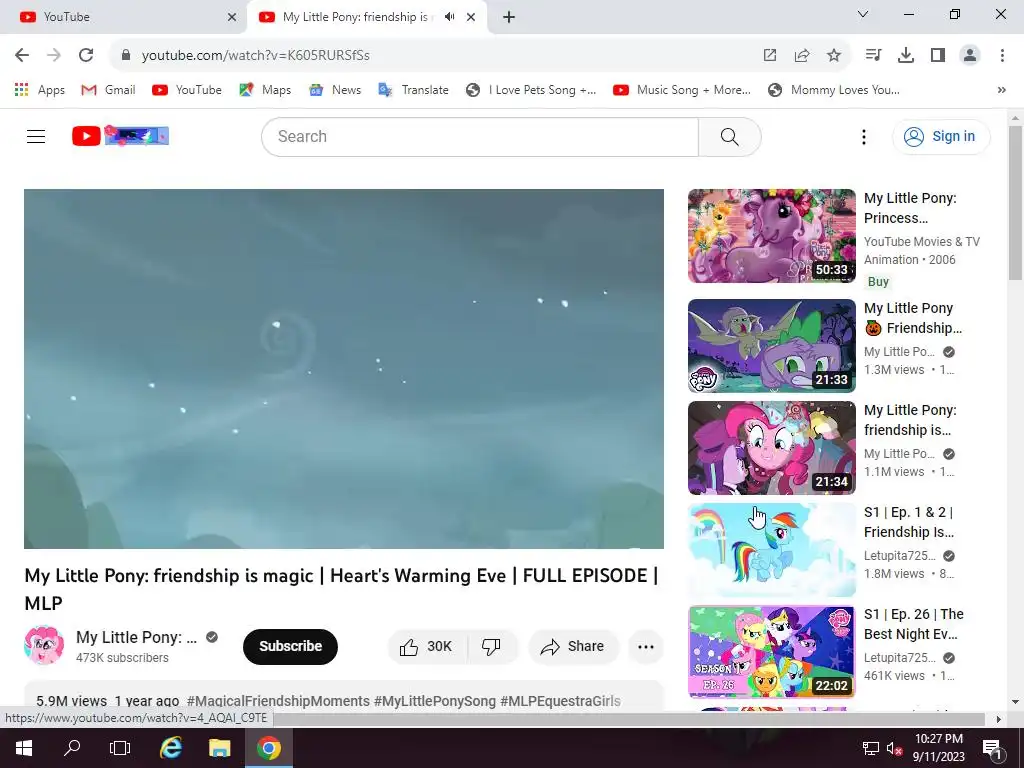The image size is (1024, 768).
Task: Open File Explorer from taskbar
Action: tap(219, 748)
